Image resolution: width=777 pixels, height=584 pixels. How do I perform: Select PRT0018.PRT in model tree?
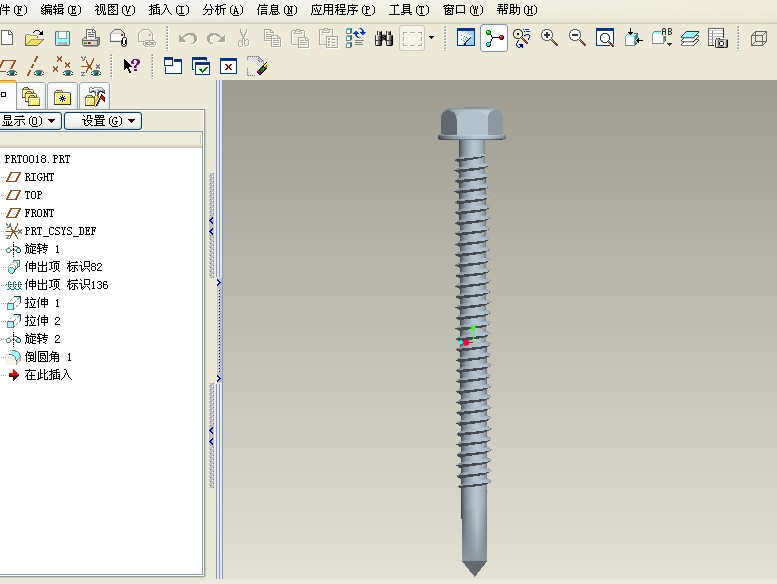click(x=37, y=159)
